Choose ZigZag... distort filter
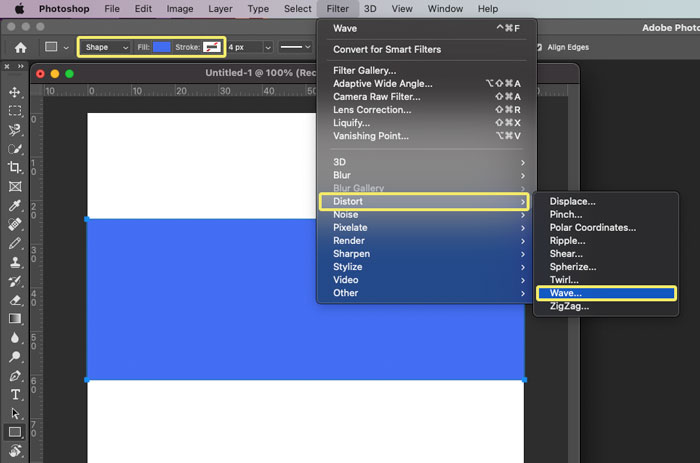The image size is (700, 463). coord(606,306)
